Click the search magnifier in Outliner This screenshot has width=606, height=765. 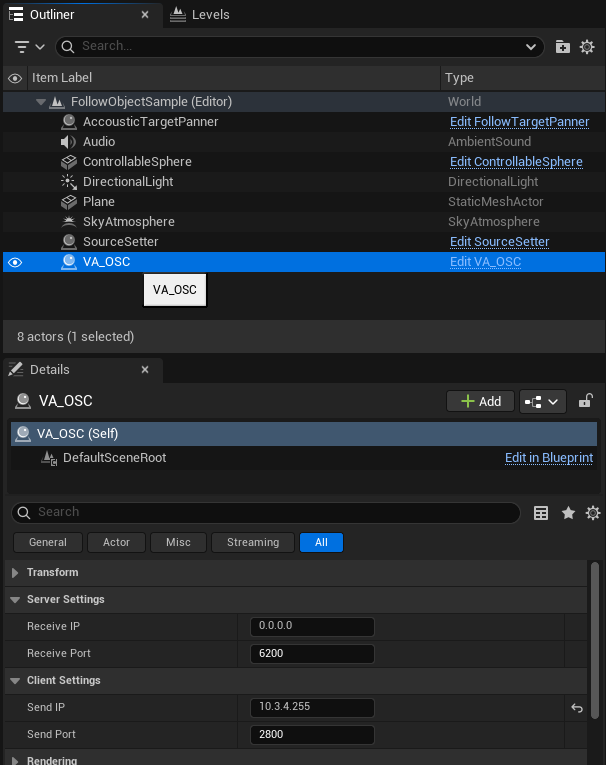[x=68, y=47]
